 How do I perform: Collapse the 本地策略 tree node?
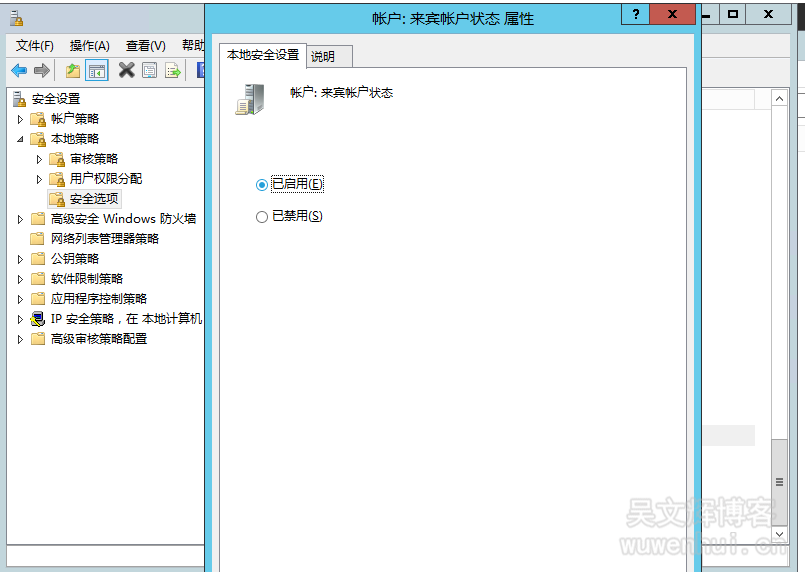point(20,139)
